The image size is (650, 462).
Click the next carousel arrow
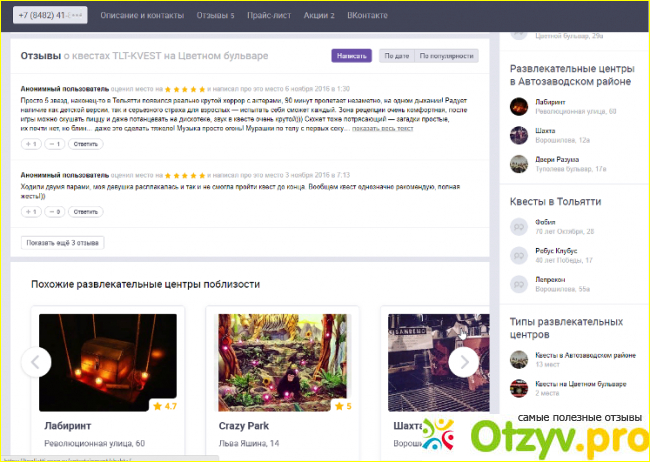(464, 362)
